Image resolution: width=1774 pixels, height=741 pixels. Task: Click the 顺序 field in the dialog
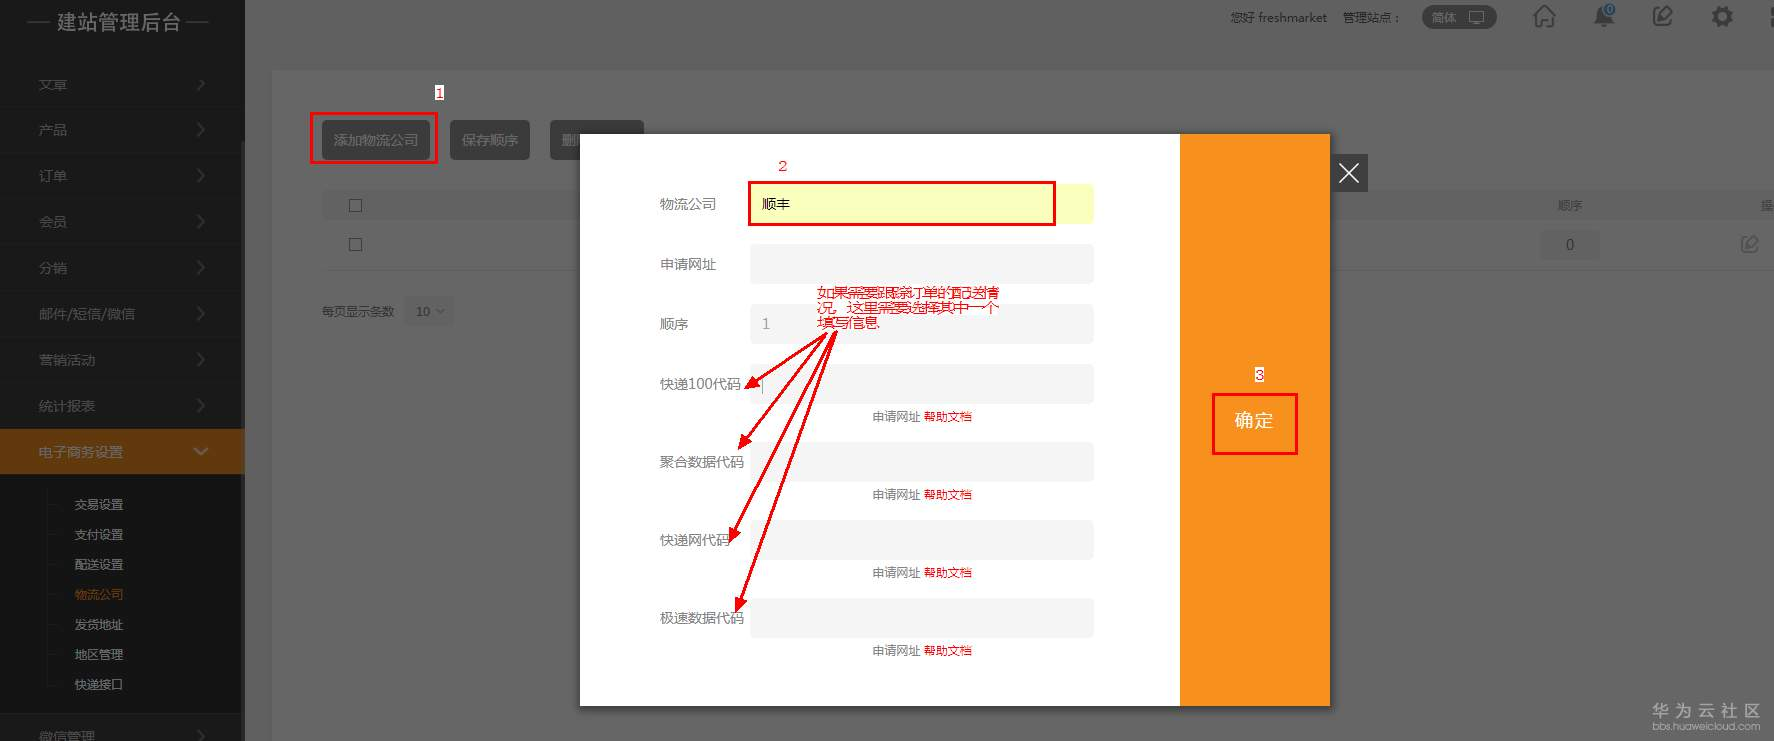pos(922,324)
